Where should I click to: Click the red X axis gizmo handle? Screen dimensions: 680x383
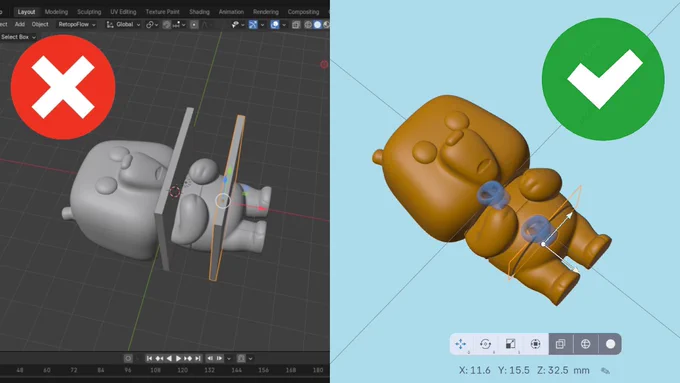(262, 209)
